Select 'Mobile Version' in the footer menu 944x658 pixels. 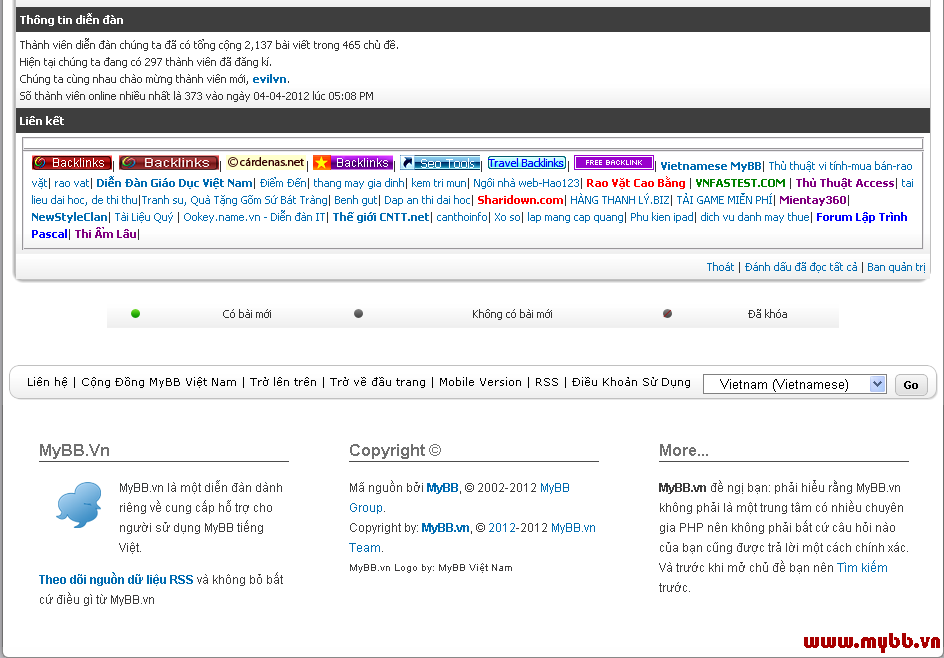[x=480, y=382]
